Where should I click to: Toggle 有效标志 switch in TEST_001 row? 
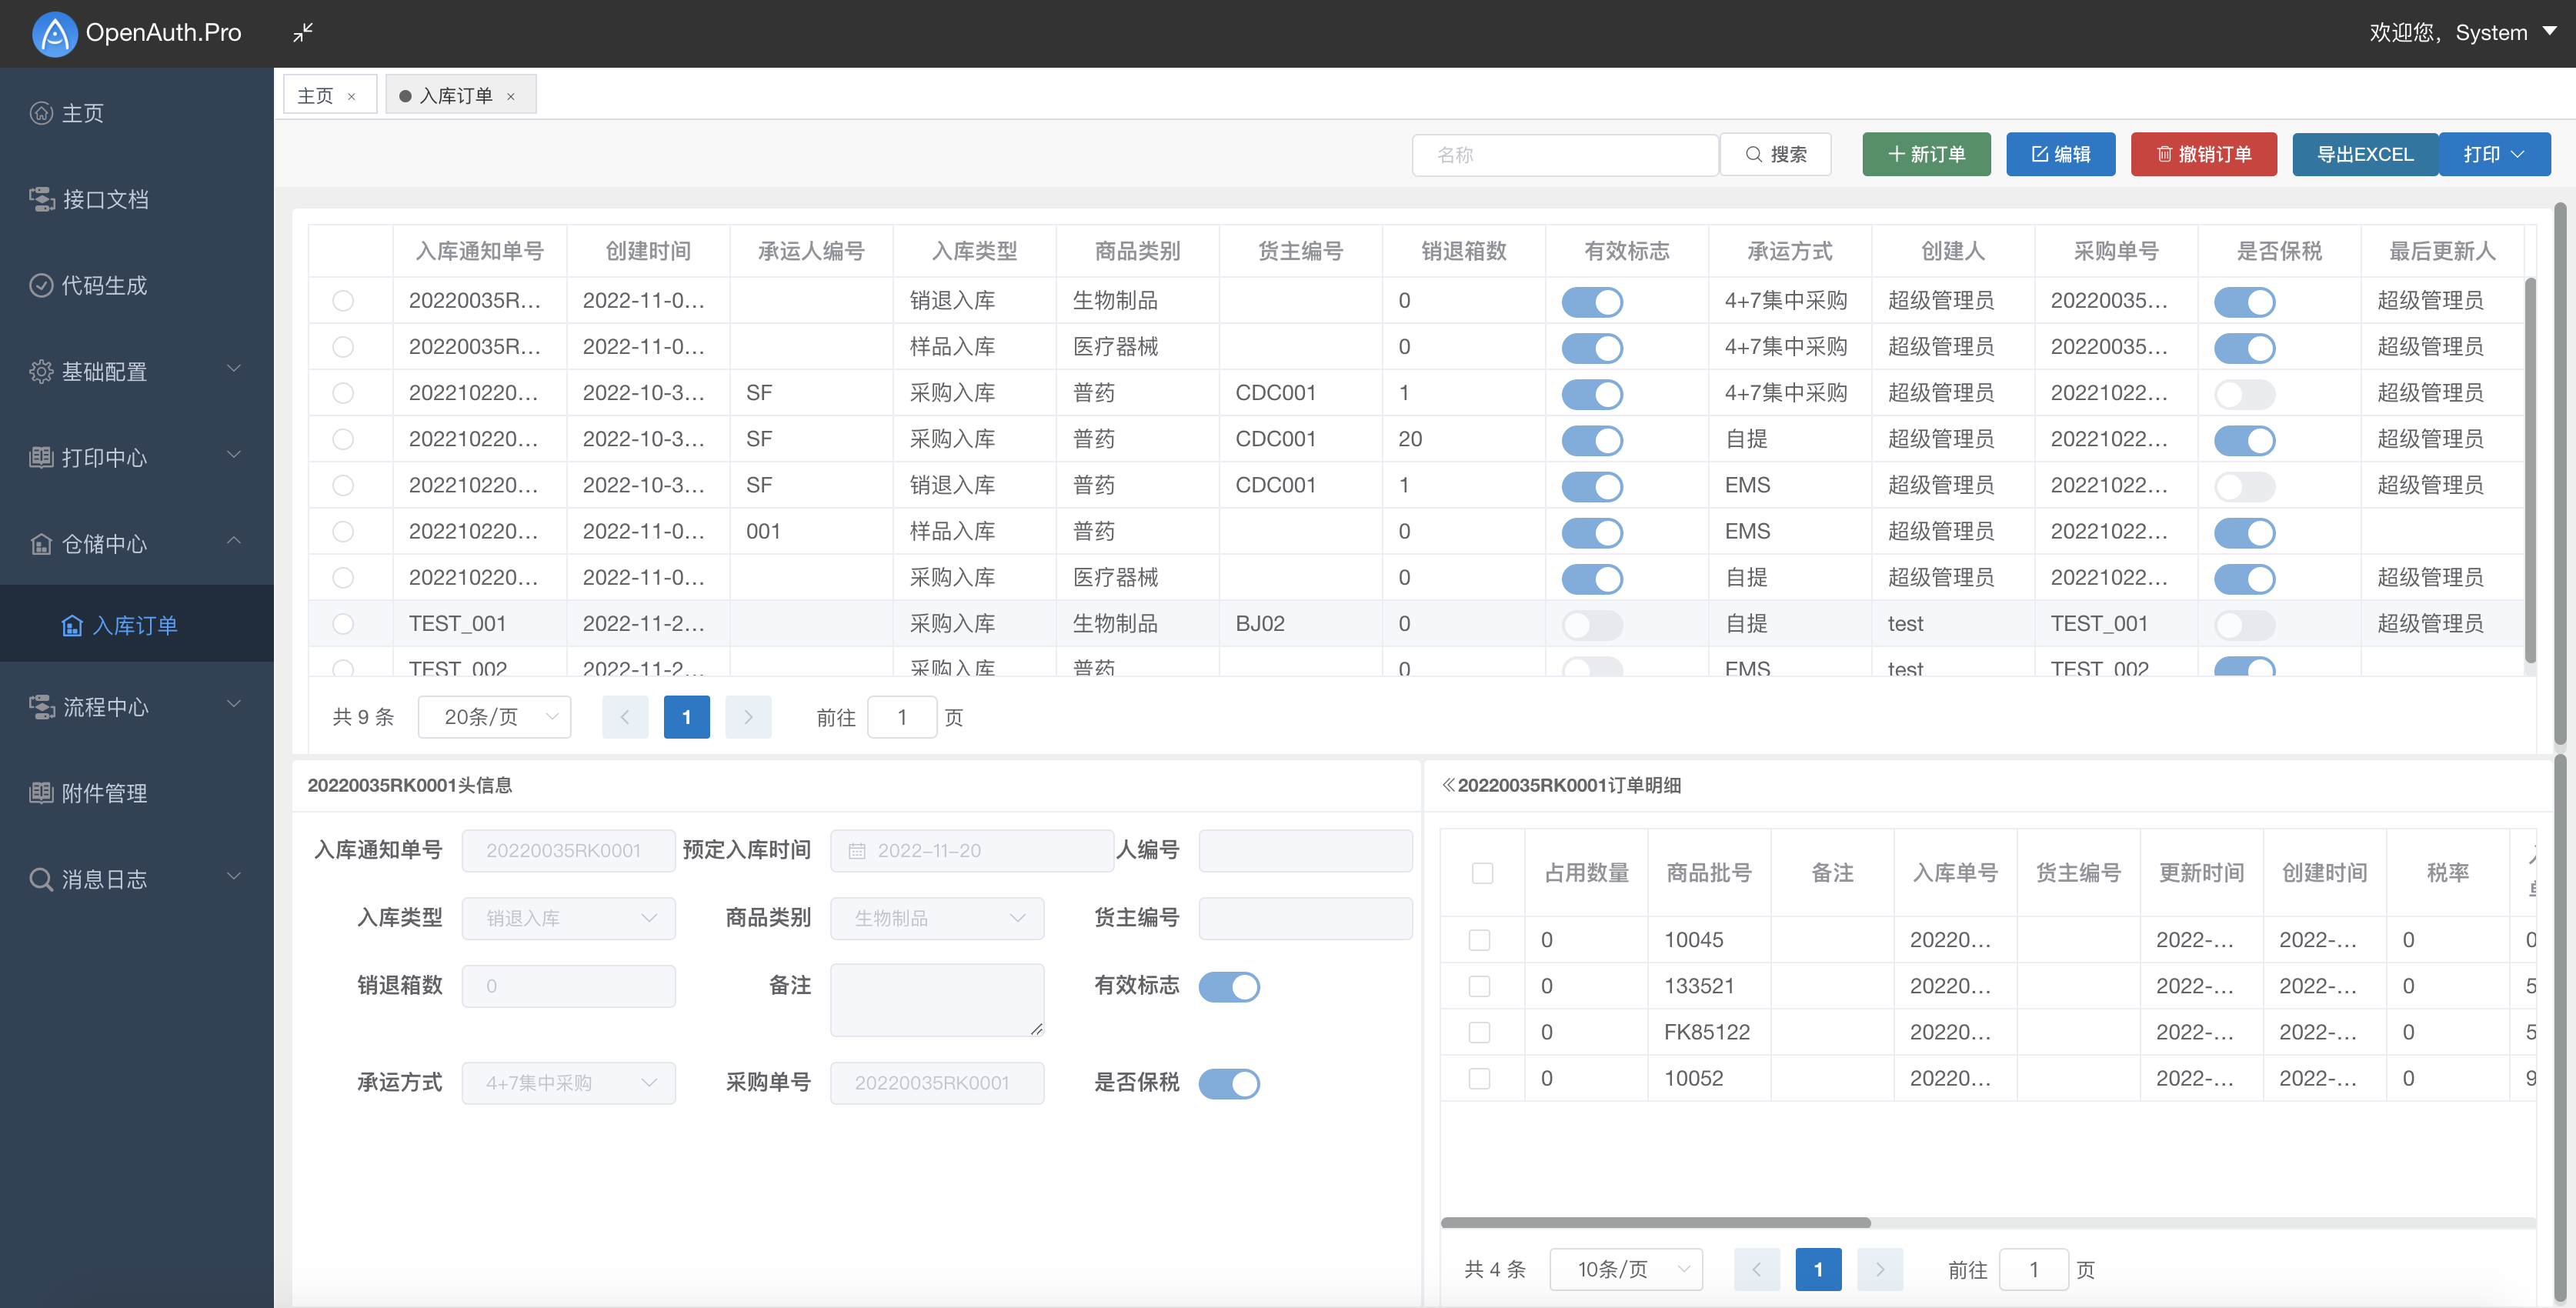(1591, 625)
